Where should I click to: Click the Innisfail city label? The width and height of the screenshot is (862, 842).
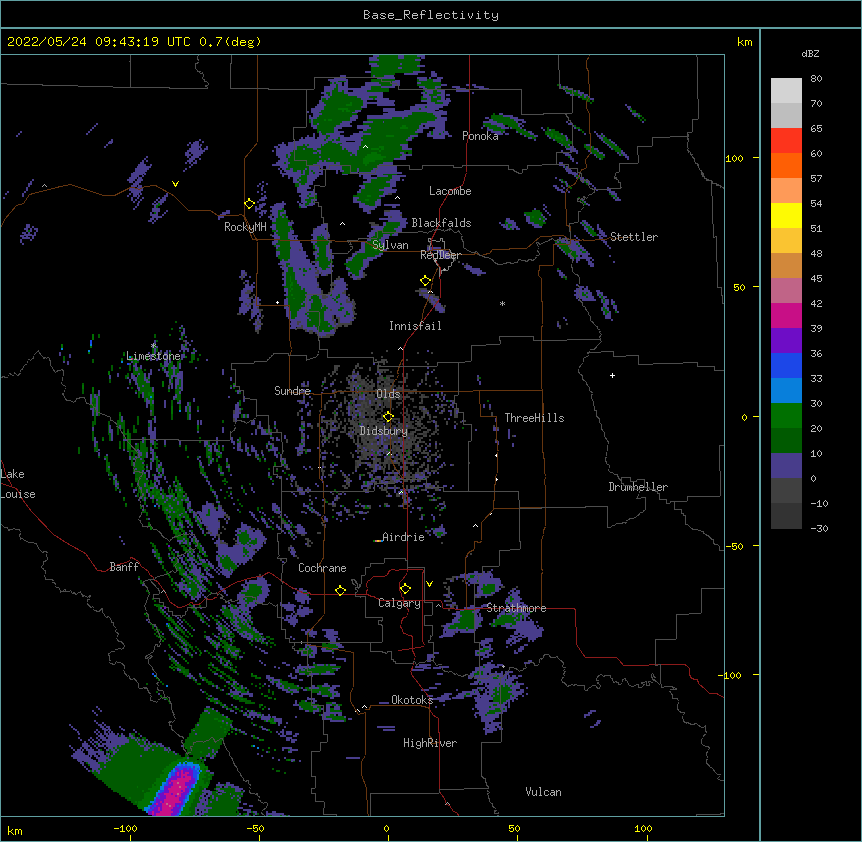pos(415,326)
